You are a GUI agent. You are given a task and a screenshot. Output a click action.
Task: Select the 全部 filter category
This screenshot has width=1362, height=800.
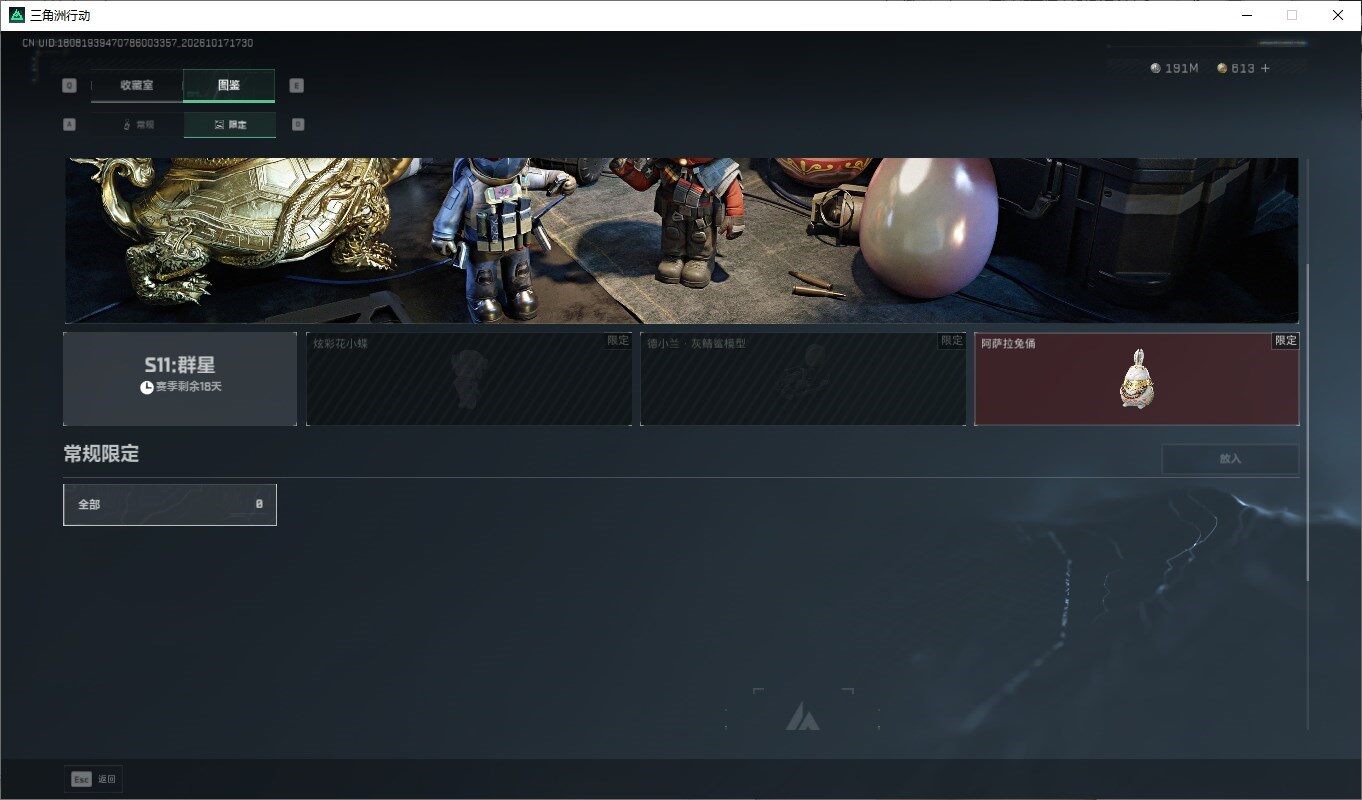(170, 505)
